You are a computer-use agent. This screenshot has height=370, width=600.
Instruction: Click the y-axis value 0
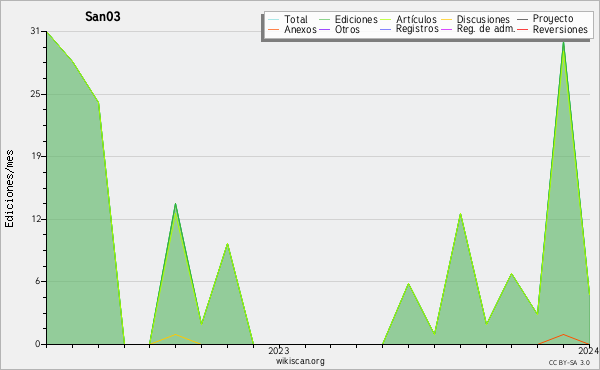(x=38, y=344)
